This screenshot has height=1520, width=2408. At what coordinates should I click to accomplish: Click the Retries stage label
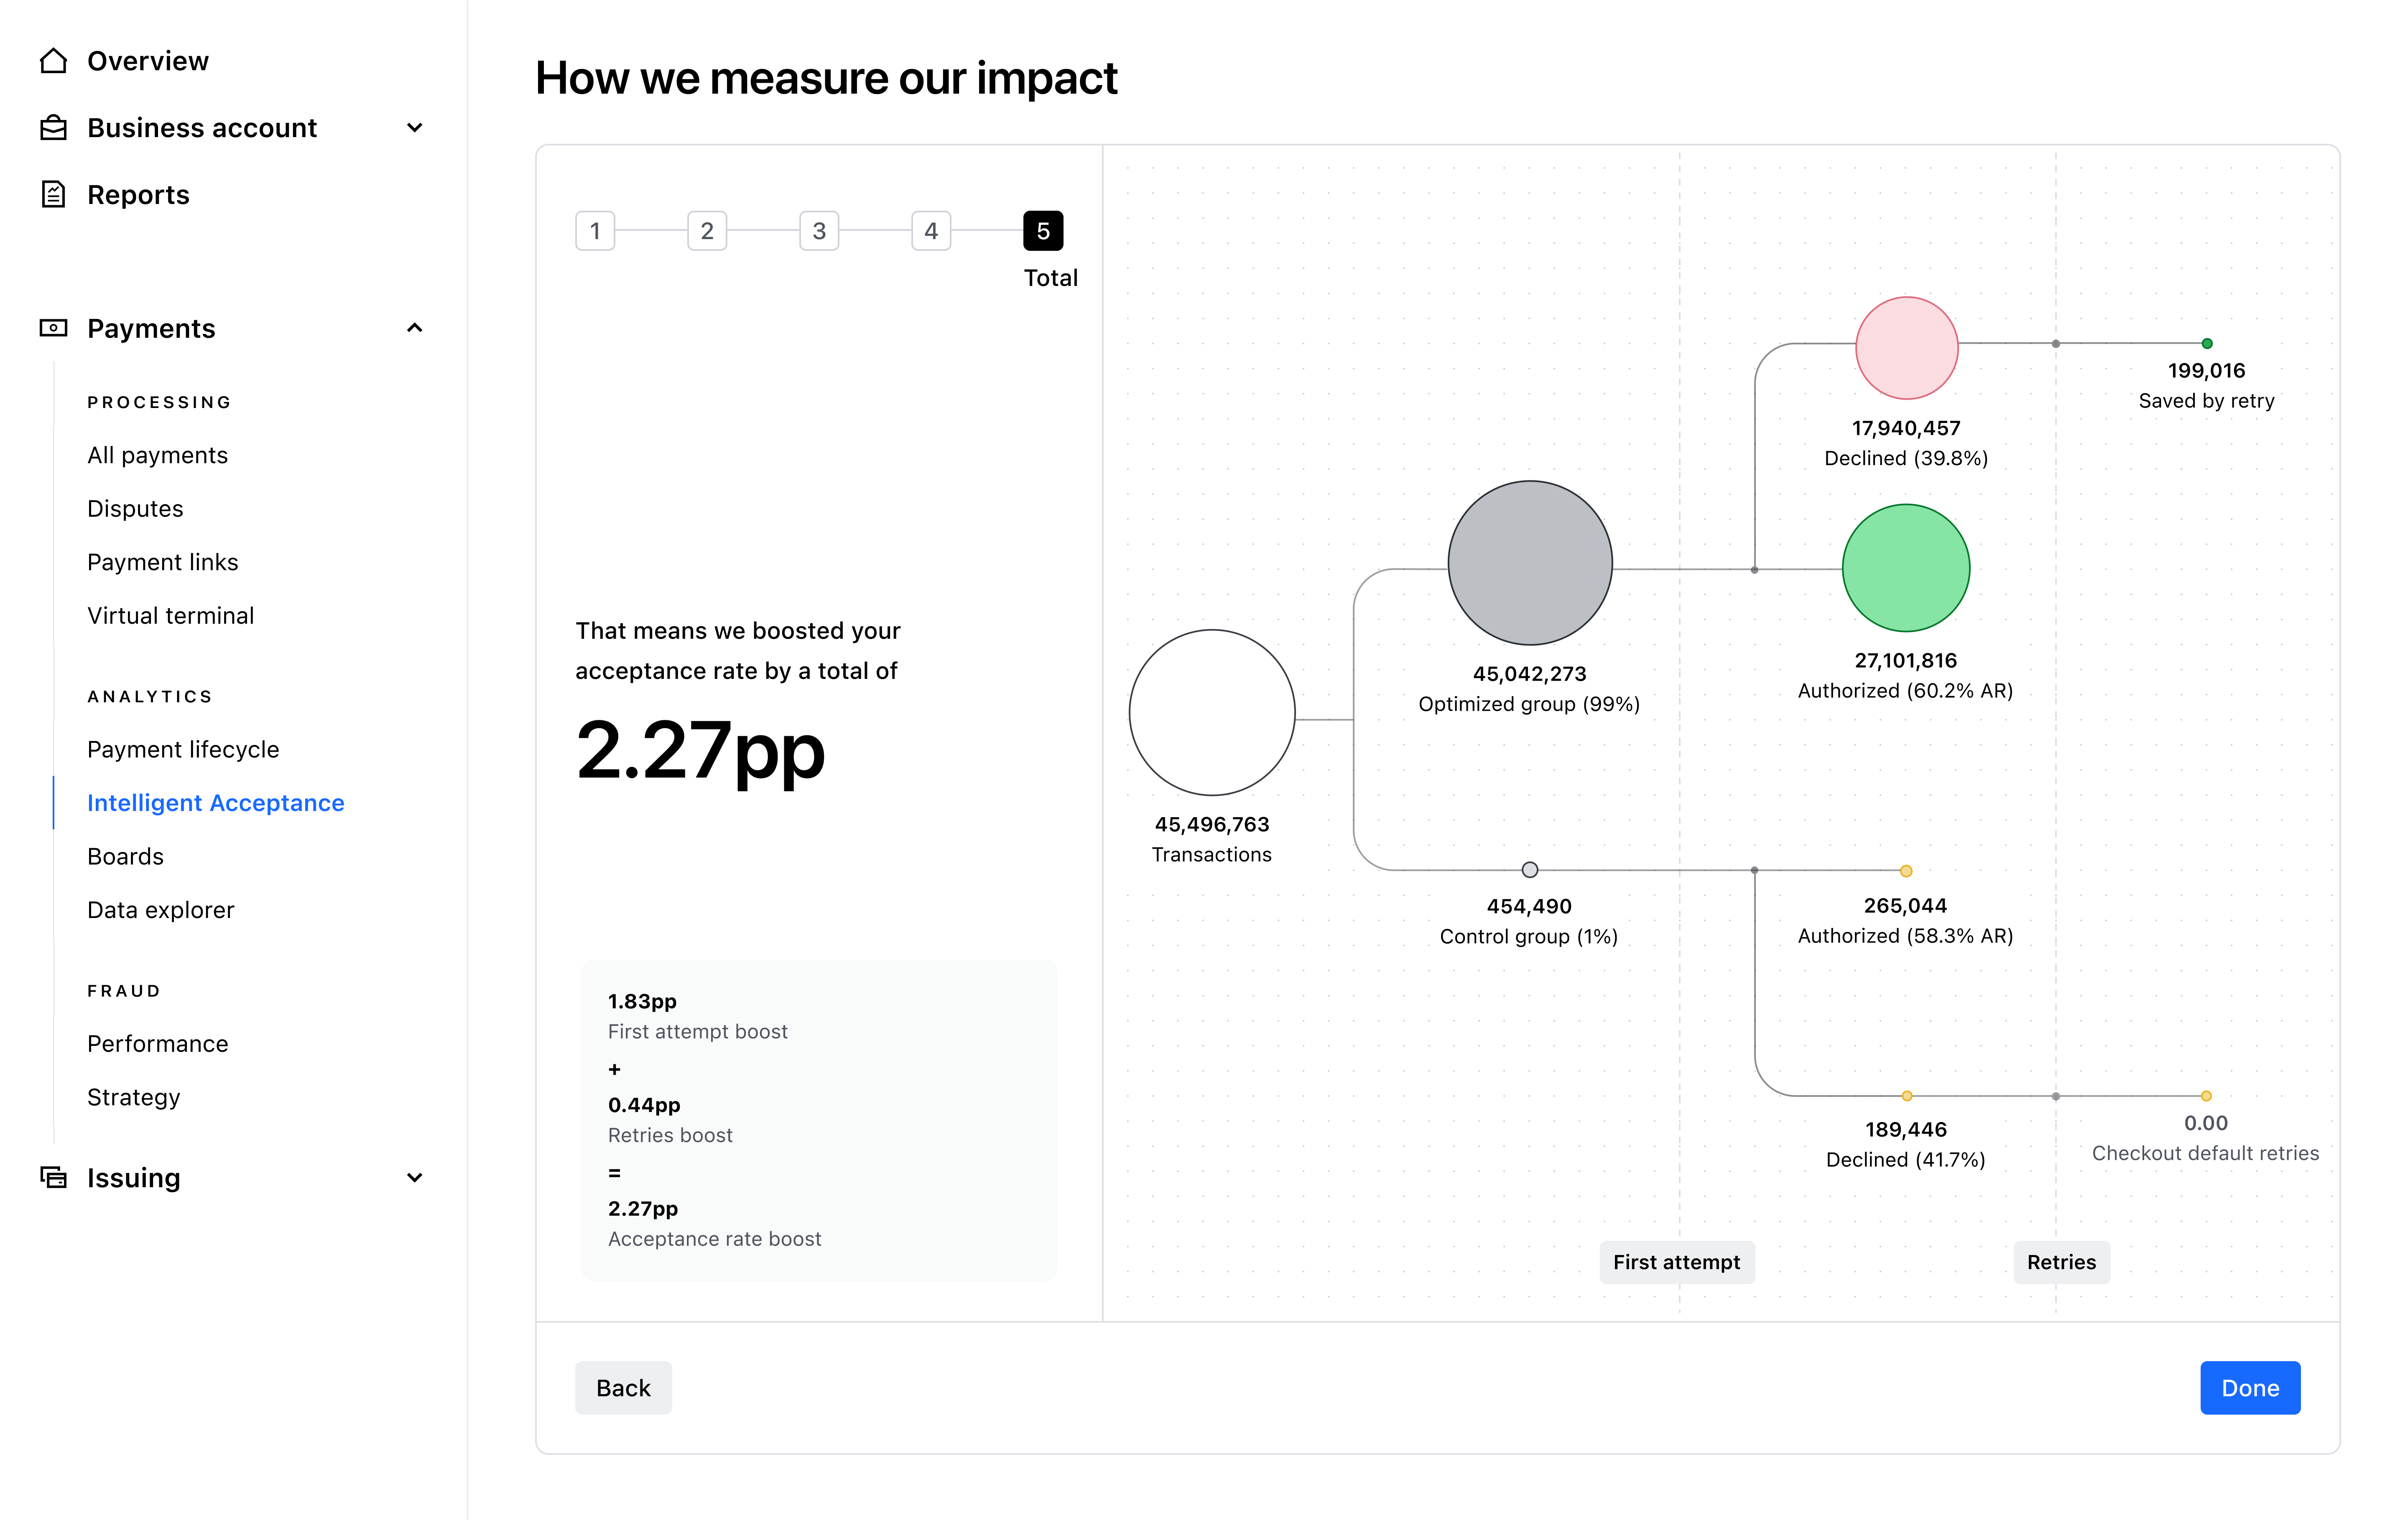(x=2062, y=1262)
